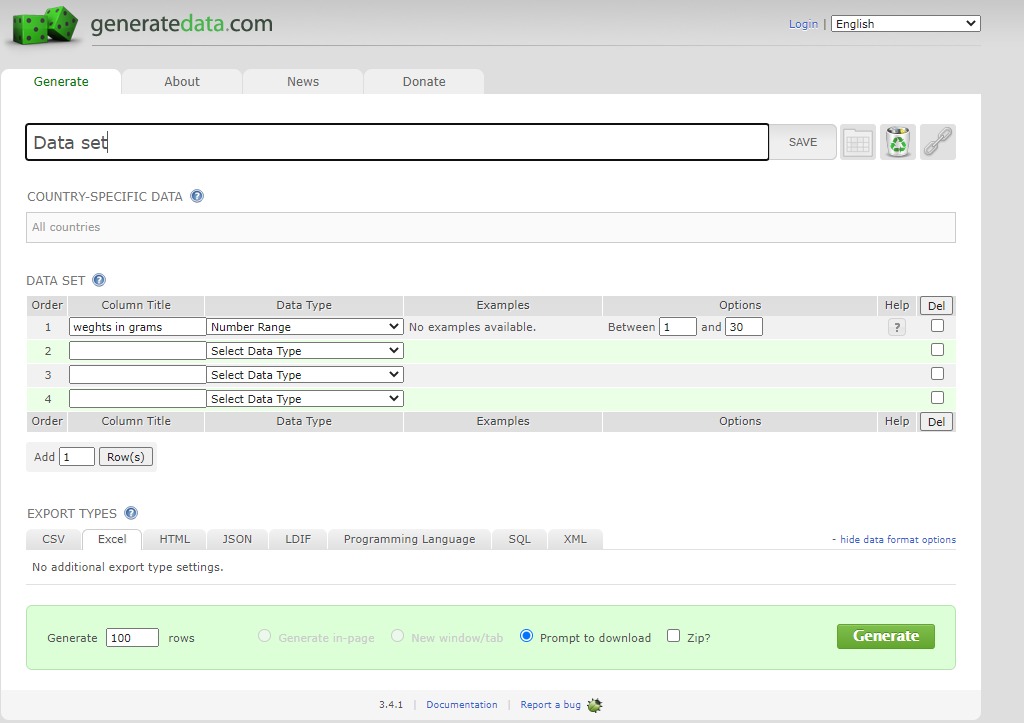Click row 4 column title field
1024x723 pixels.
(x=137, y=398)
